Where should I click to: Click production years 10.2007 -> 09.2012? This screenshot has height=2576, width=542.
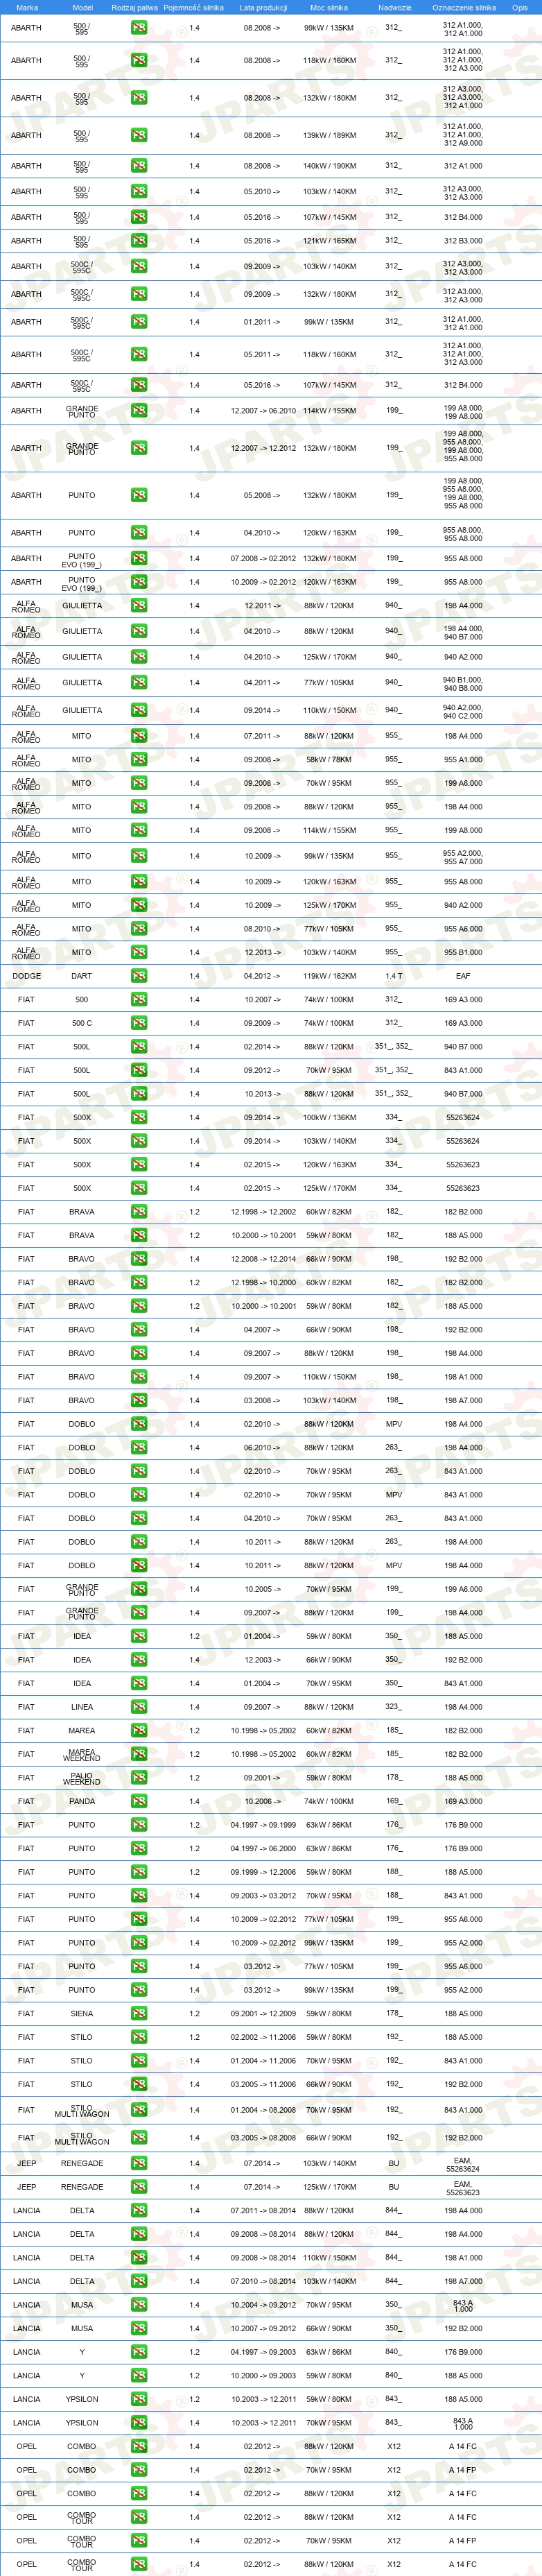[x=263, y=2328]
